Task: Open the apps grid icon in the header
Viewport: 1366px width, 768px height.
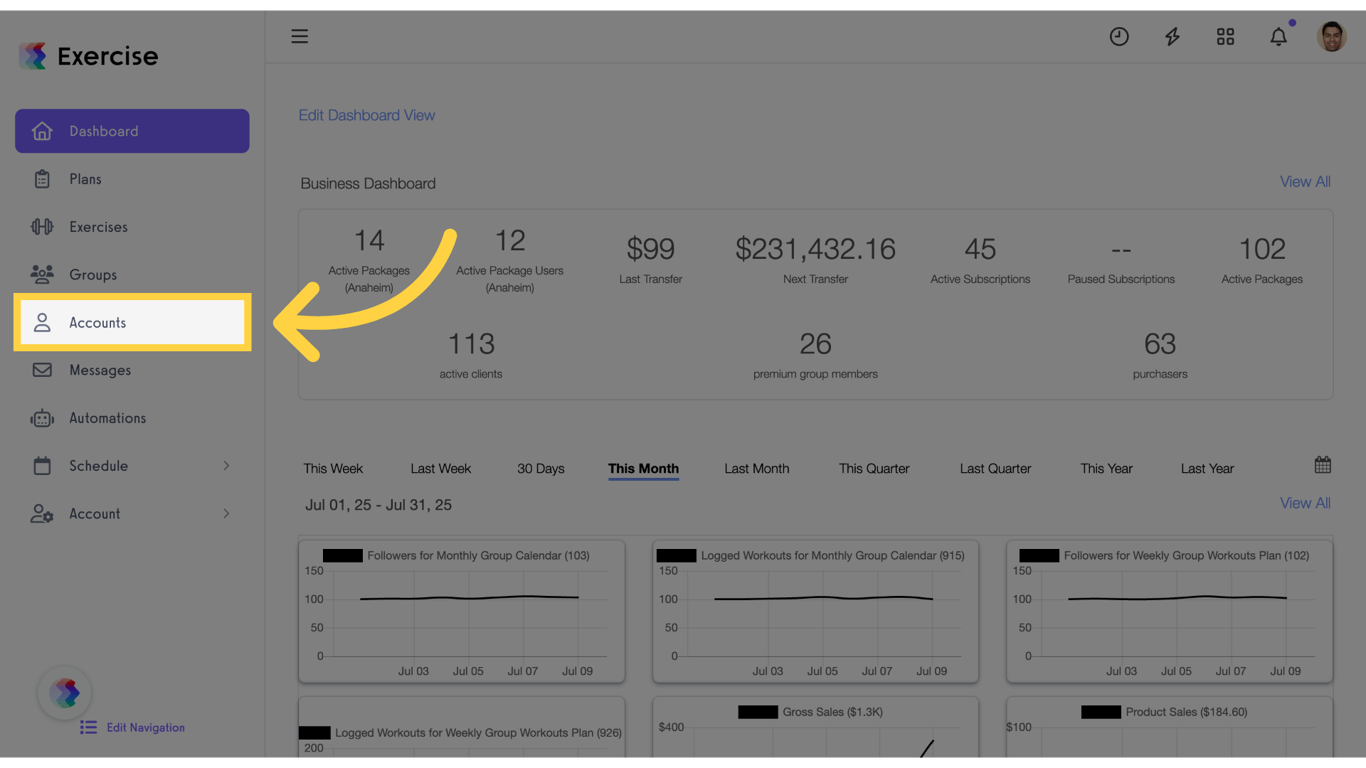Action: [1225, 36]
